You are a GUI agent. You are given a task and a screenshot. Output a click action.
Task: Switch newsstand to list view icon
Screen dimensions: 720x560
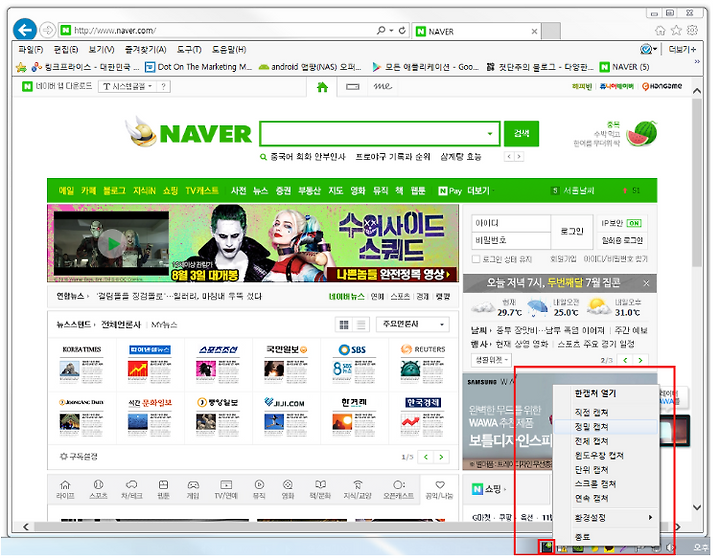tap(361, 325)
